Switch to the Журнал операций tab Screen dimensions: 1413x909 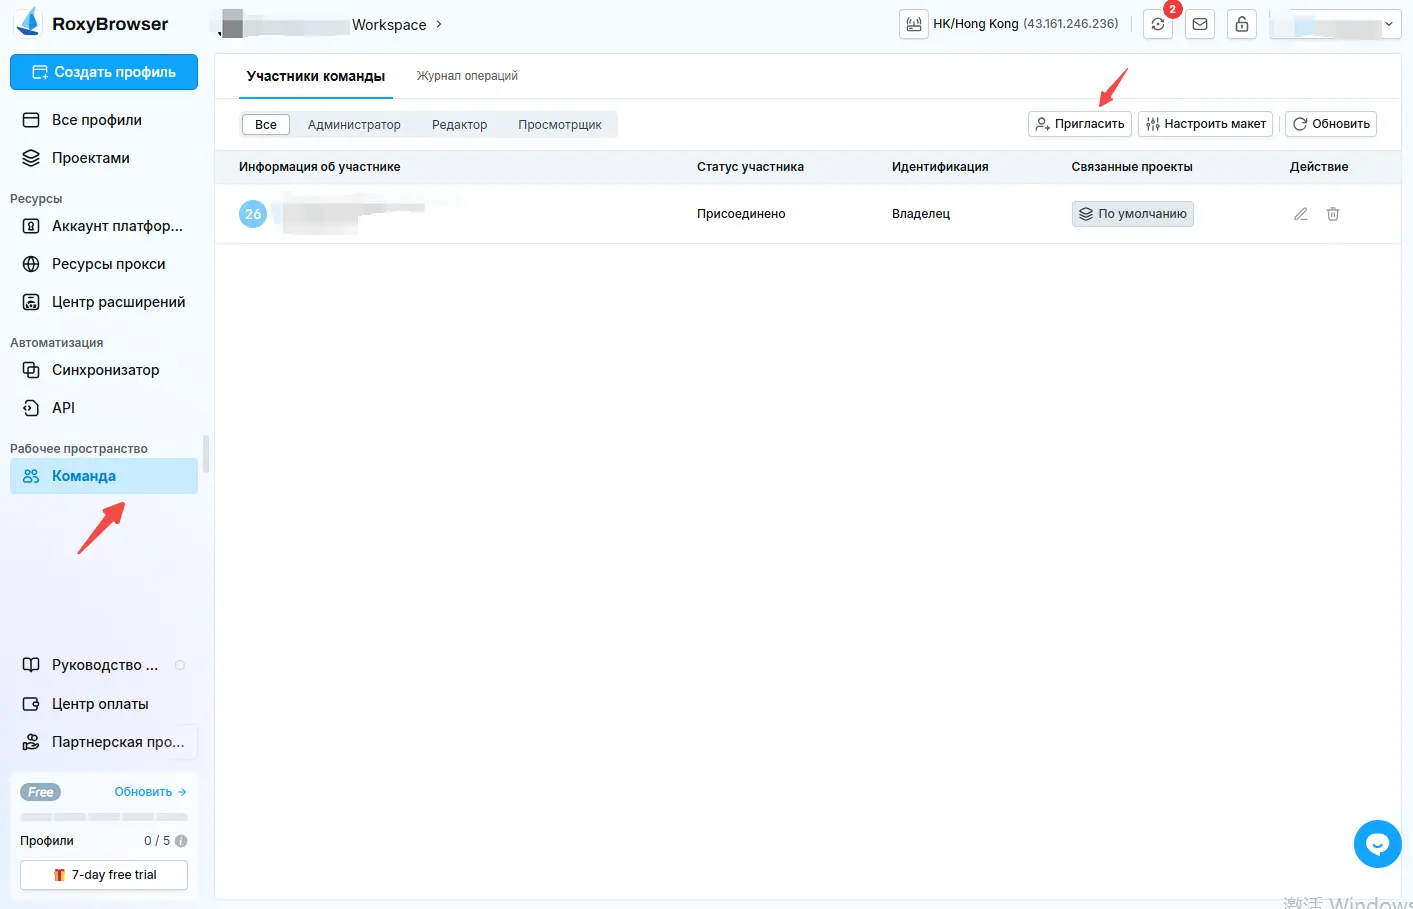tap(467, 76)
